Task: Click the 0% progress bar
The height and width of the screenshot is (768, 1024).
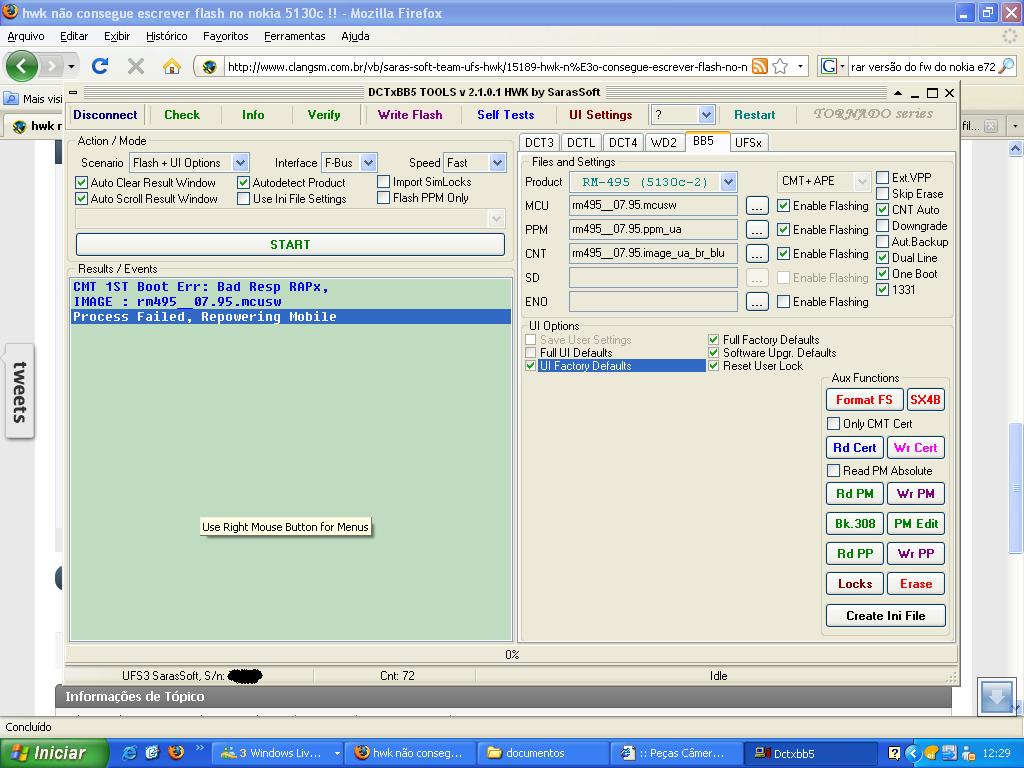Action: pos(512,654)
